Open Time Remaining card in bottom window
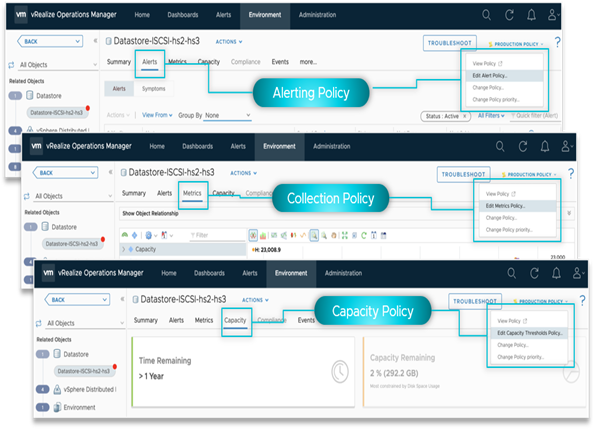The width and height of the screenshot is (594, 429). 243,372
